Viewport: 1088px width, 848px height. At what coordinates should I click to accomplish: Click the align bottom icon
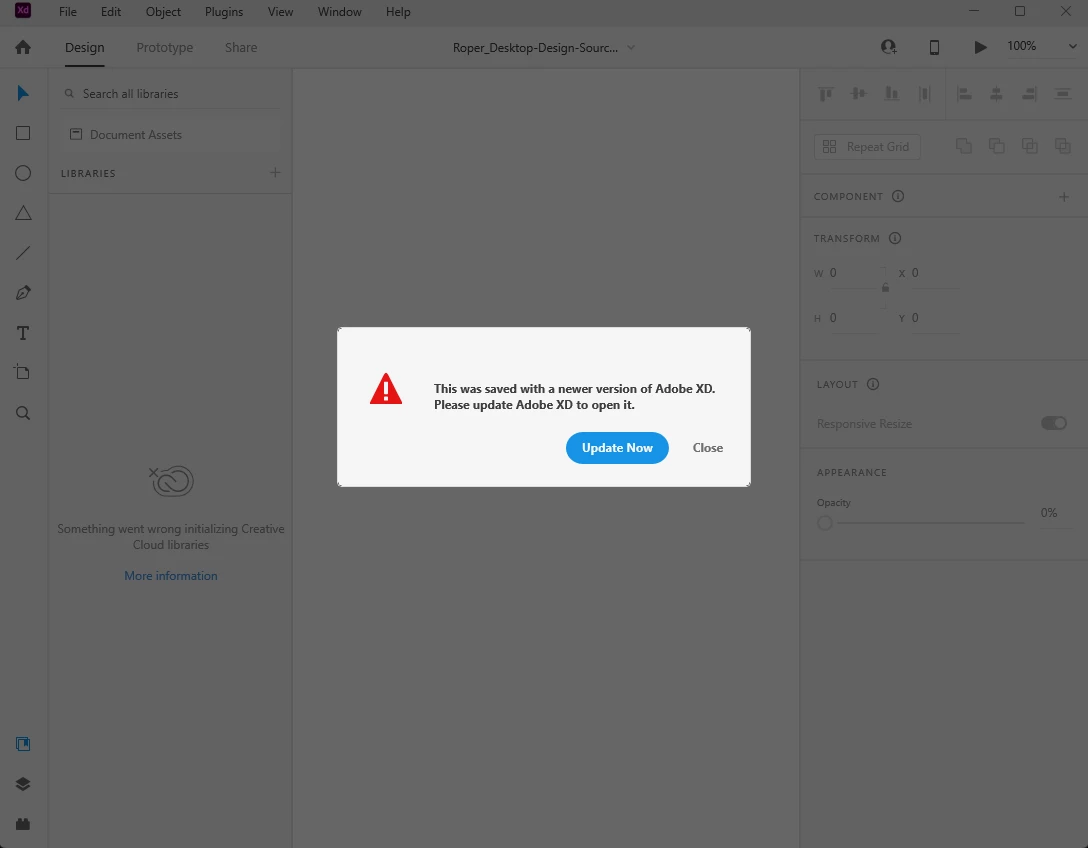(x=892, y=93)
